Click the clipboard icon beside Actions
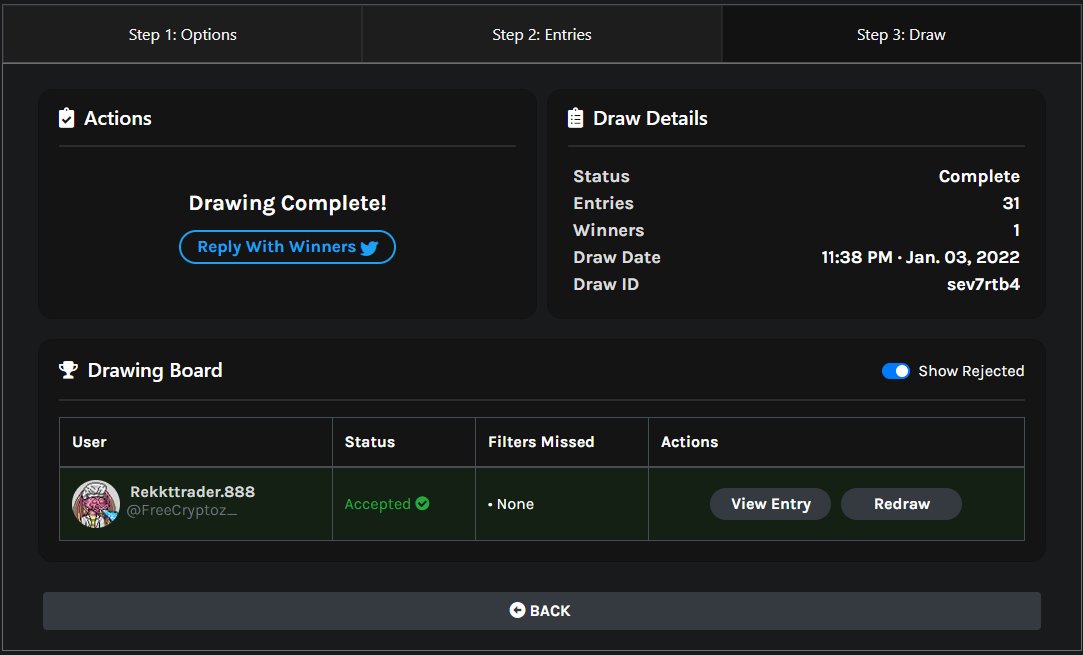Viewport: 1083px width, 655px height. (65, 117)
